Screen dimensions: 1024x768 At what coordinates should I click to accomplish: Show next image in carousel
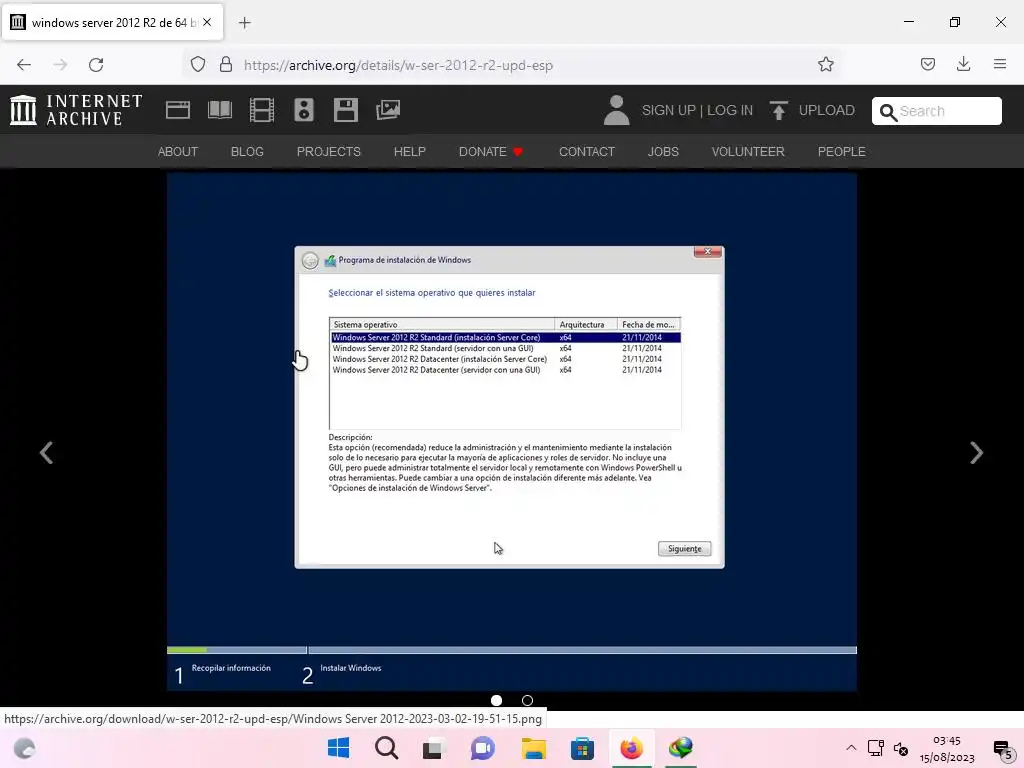[x=976, y=453]
